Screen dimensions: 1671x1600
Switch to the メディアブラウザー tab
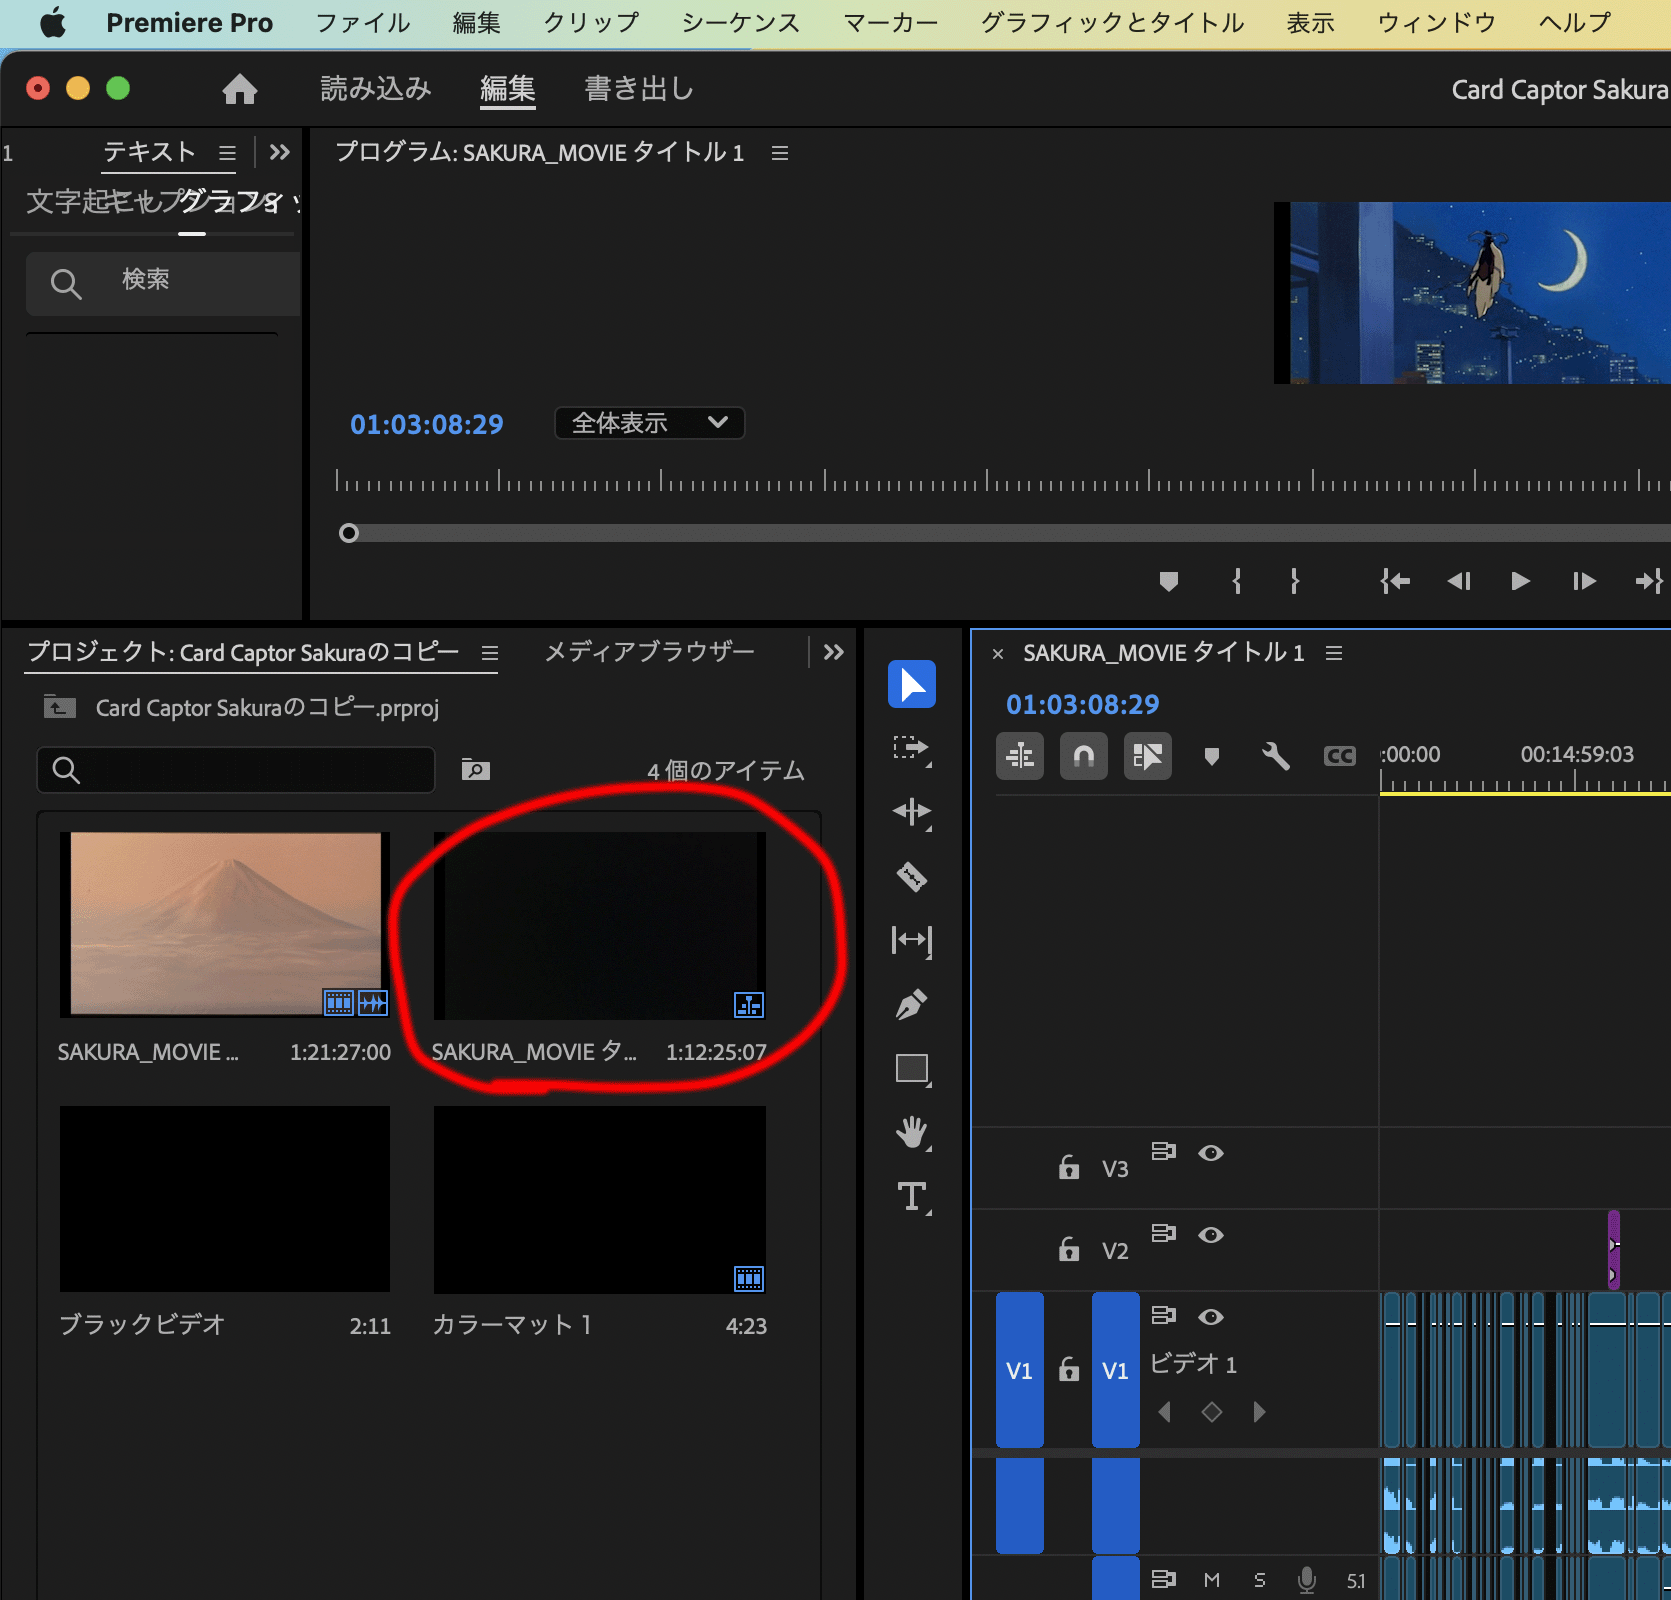pyautogui.click(x=648, y=652)
